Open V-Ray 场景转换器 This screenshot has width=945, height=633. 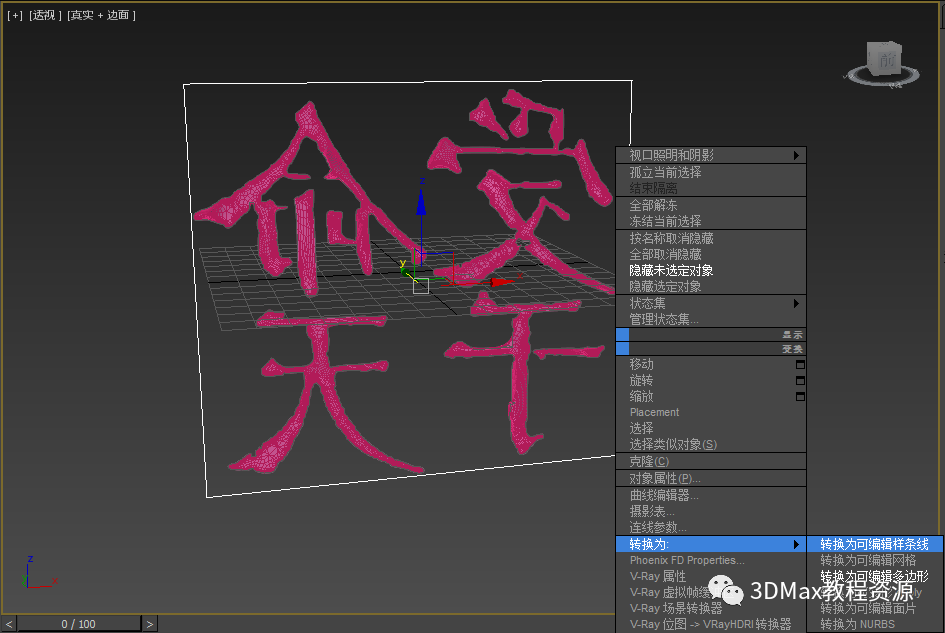[676, 609]
